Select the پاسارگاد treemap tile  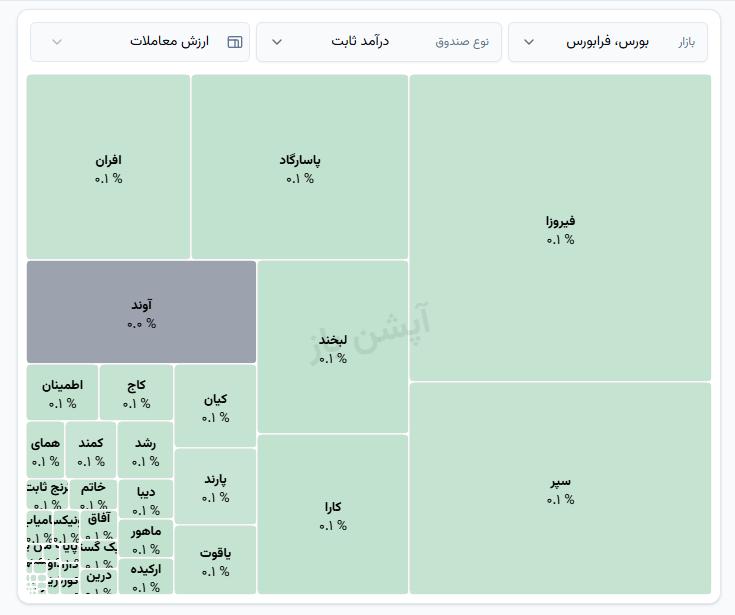coord(300,167)
